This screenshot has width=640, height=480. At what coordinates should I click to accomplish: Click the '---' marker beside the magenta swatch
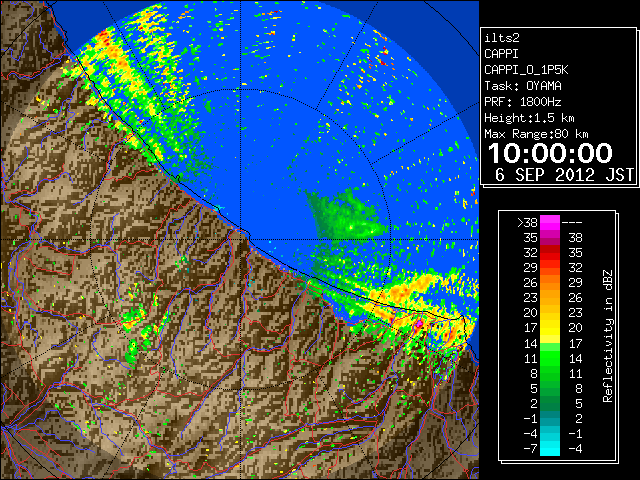pos(572,223)
